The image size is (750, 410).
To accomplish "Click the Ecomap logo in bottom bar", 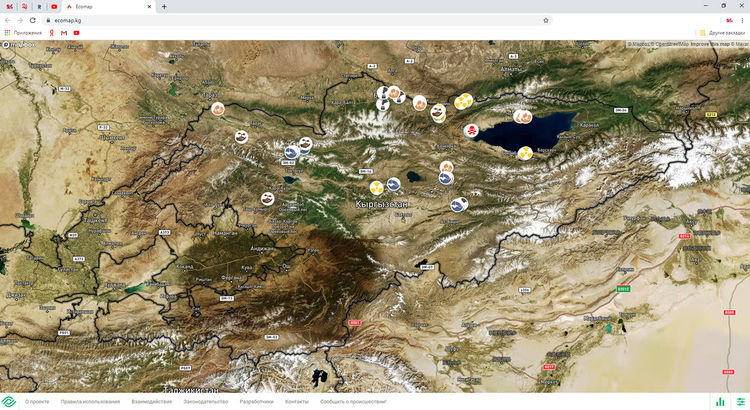I will [x=8, y=401].
